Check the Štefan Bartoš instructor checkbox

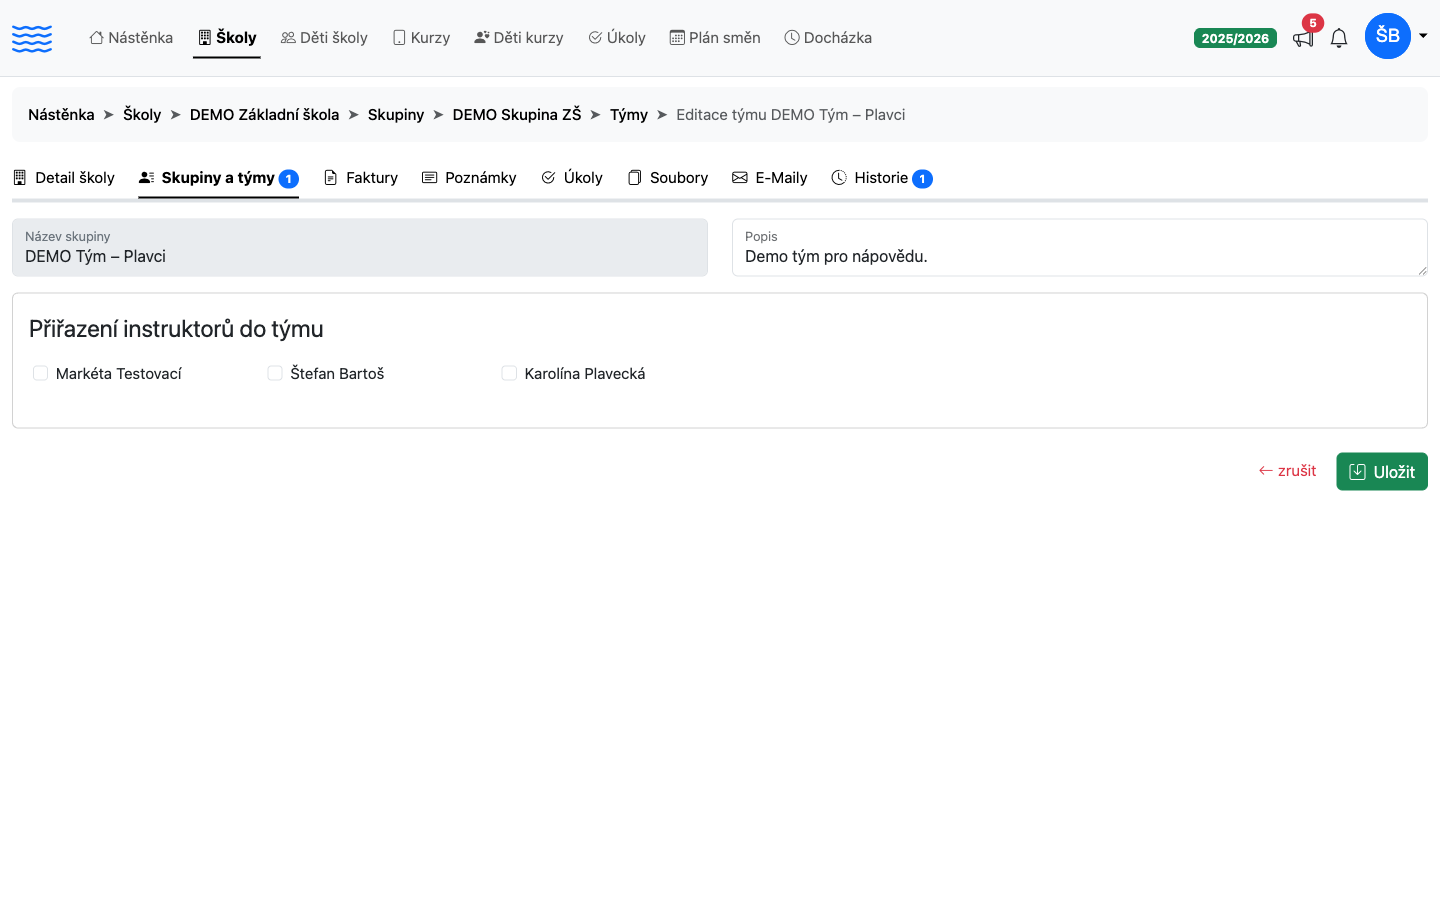point(275,373)
